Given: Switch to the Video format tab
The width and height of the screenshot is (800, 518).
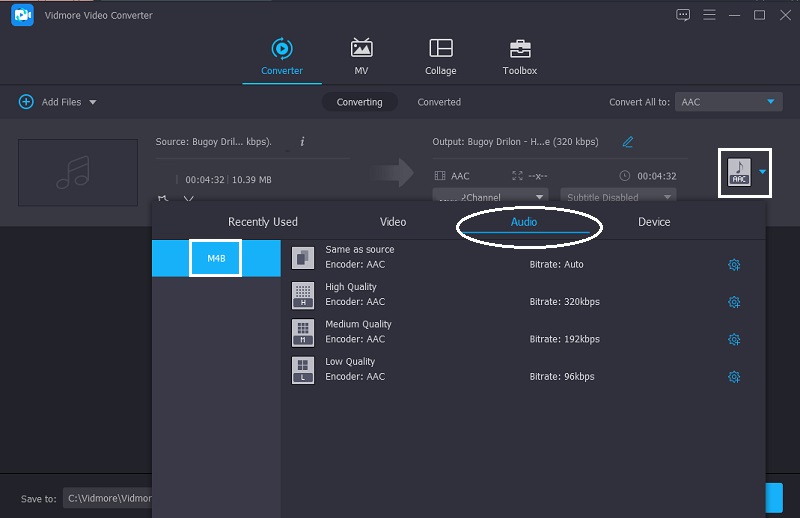Looking at the screenshot, I should point(393,222).
